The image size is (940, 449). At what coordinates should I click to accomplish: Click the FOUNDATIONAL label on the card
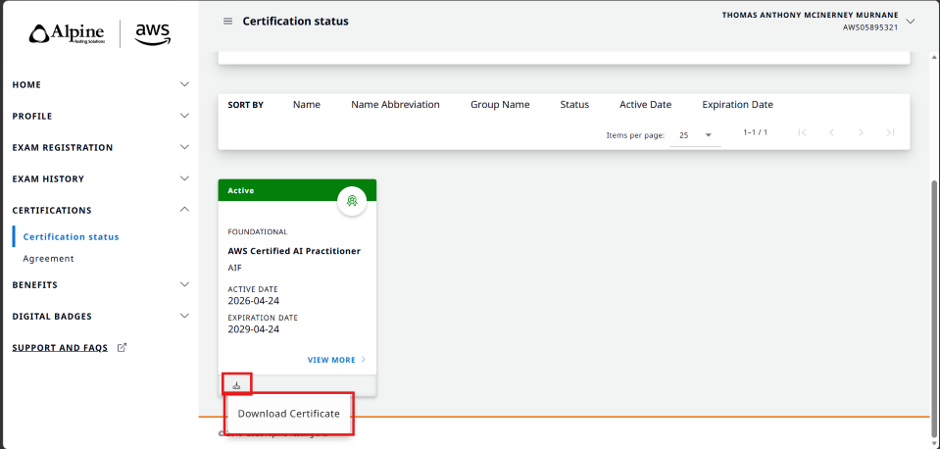pyautogui.click(x=258, y=232)
